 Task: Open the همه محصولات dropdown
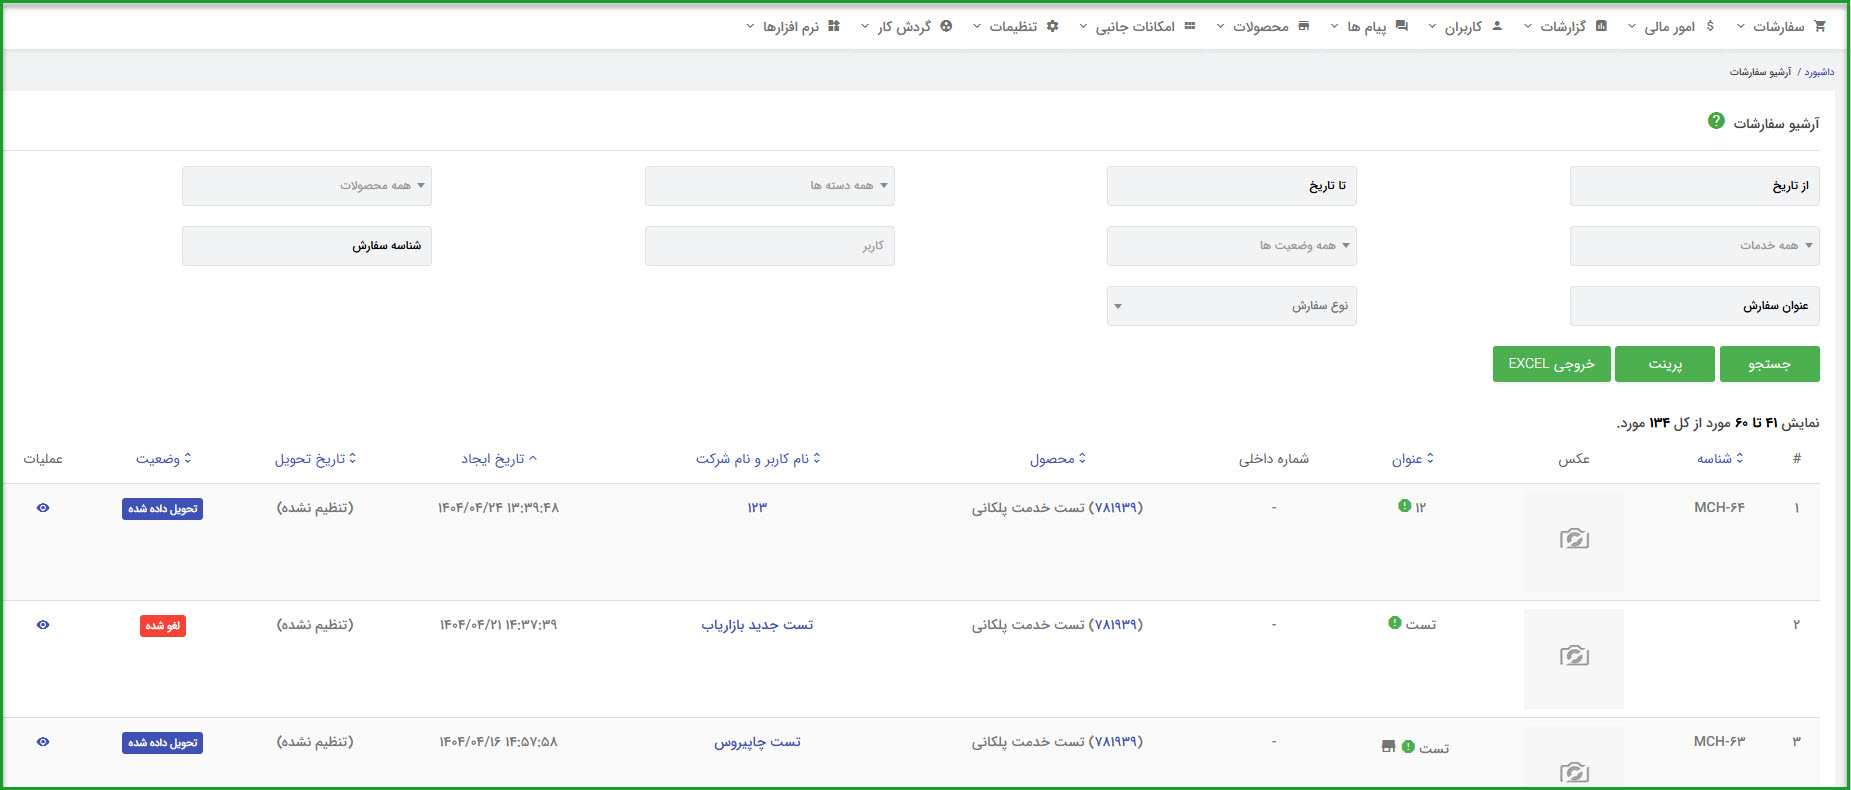point(307,186)
